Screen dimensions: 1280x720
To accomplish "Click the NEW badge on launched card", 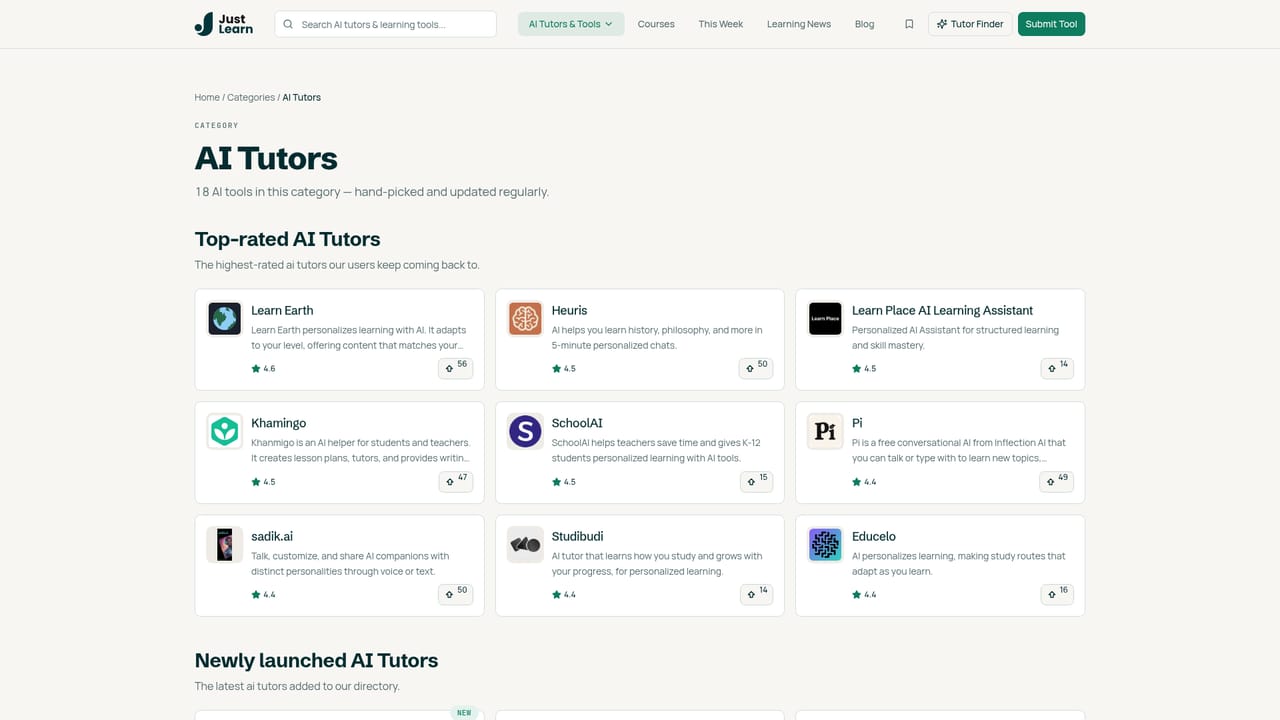I will [464, 713].
